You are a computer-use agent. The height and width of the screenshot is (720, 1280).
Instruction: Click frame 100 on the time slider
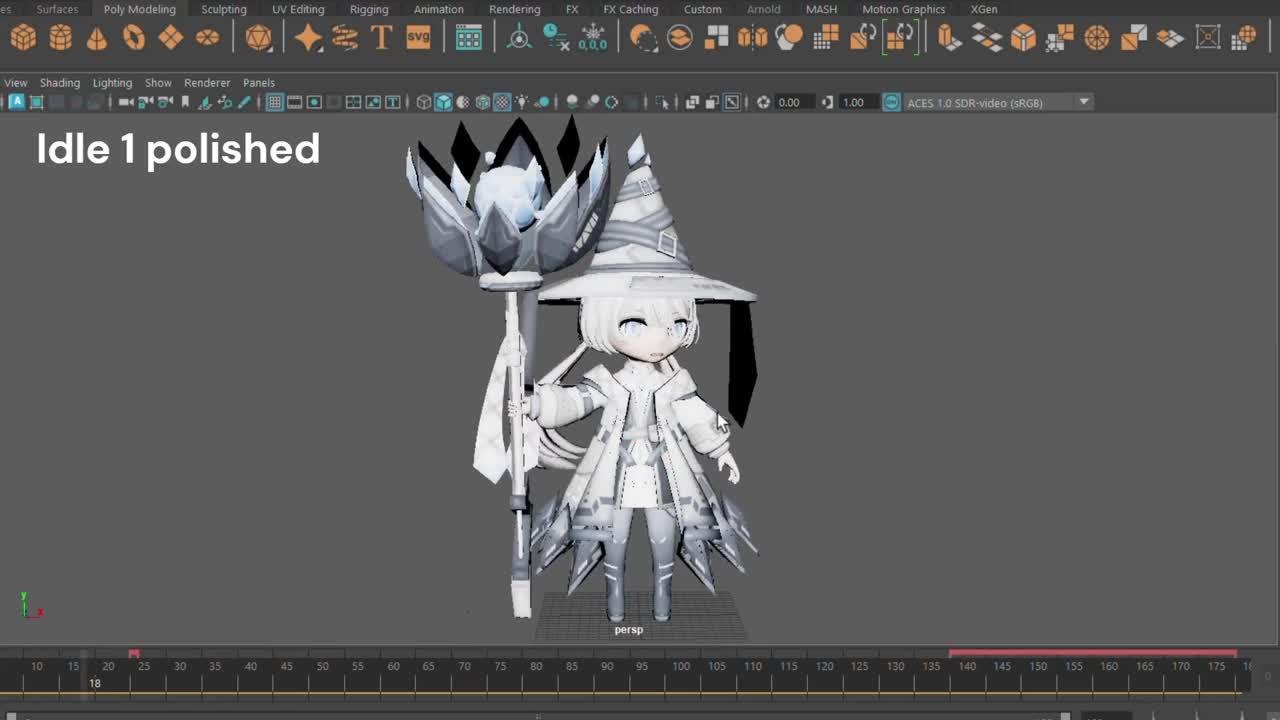[x=681, y=666]
